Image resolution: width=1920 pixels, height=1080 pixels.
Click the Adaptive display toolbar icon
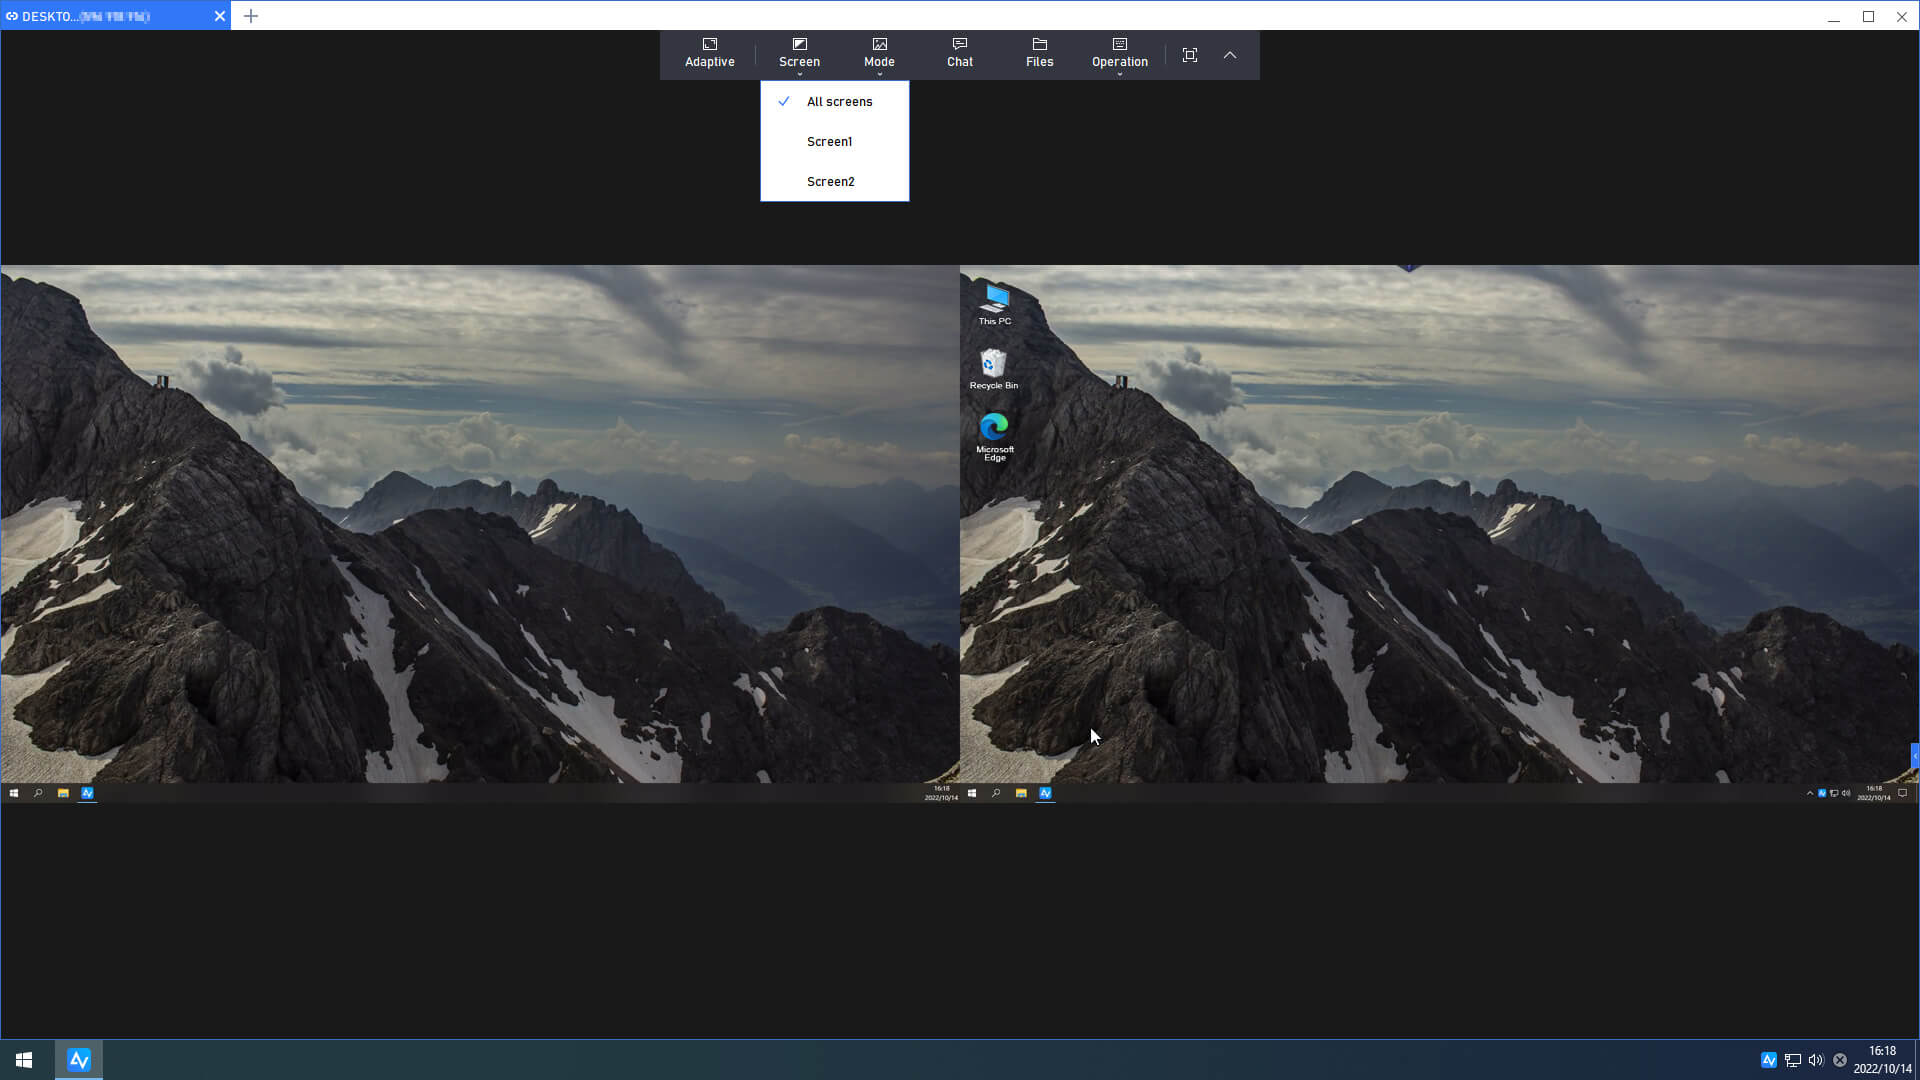pyautogui.click(x=709, y=53)
